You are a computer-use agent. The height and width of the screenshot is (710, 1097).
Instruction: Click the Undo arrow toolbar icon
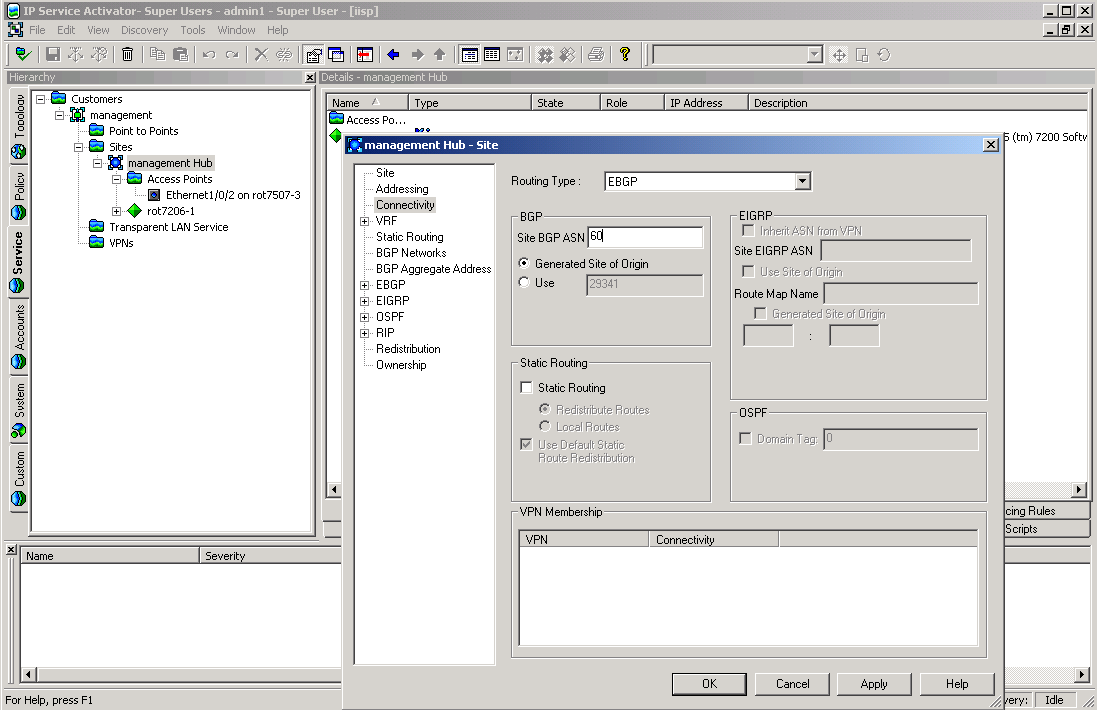pos(209,55)
